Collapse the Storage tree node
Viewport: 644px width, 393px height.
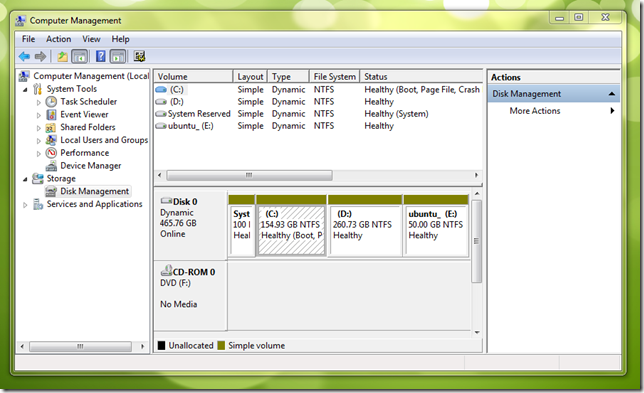(x=25, y=179)
